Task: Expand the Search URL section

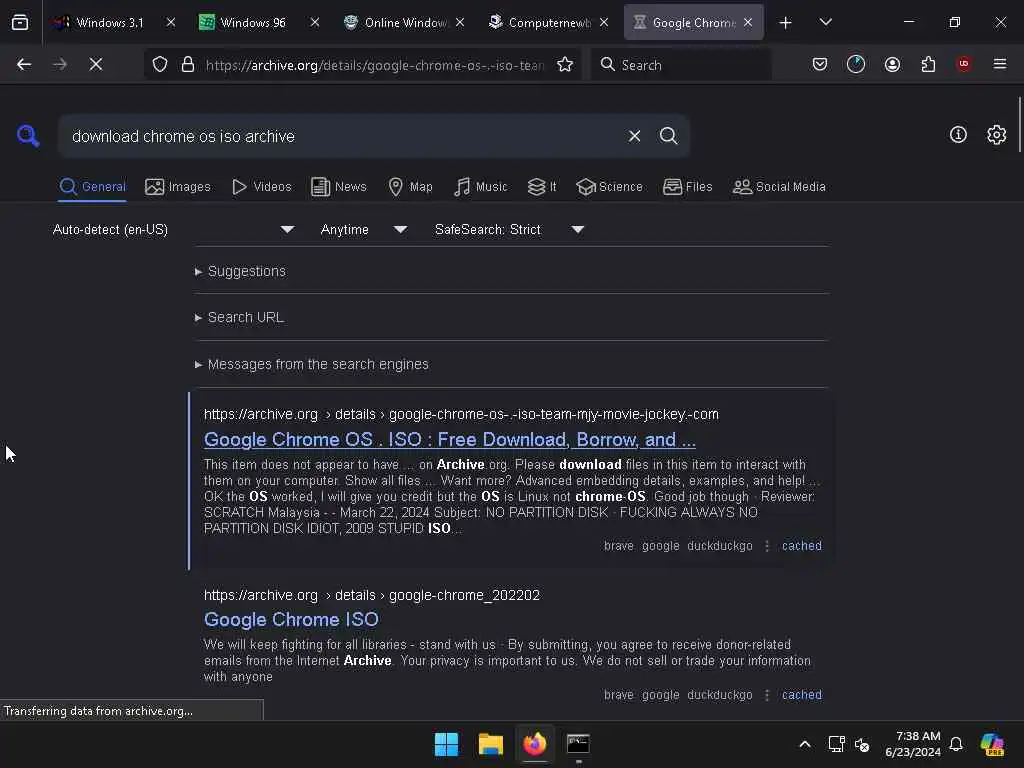Action: coord(239,317)
